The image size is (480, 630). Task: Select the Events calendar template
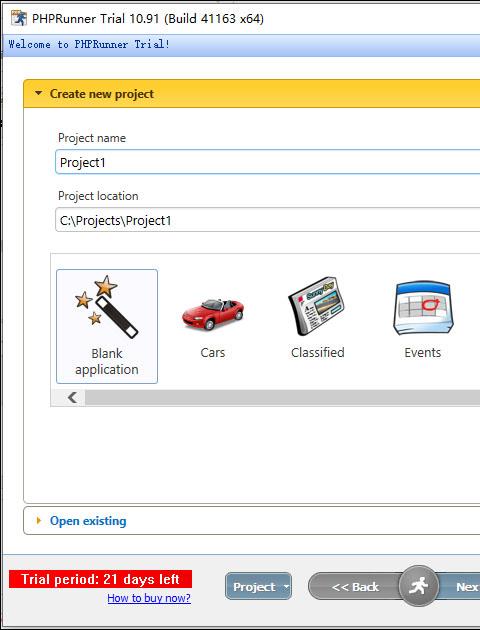coord(423,317)
